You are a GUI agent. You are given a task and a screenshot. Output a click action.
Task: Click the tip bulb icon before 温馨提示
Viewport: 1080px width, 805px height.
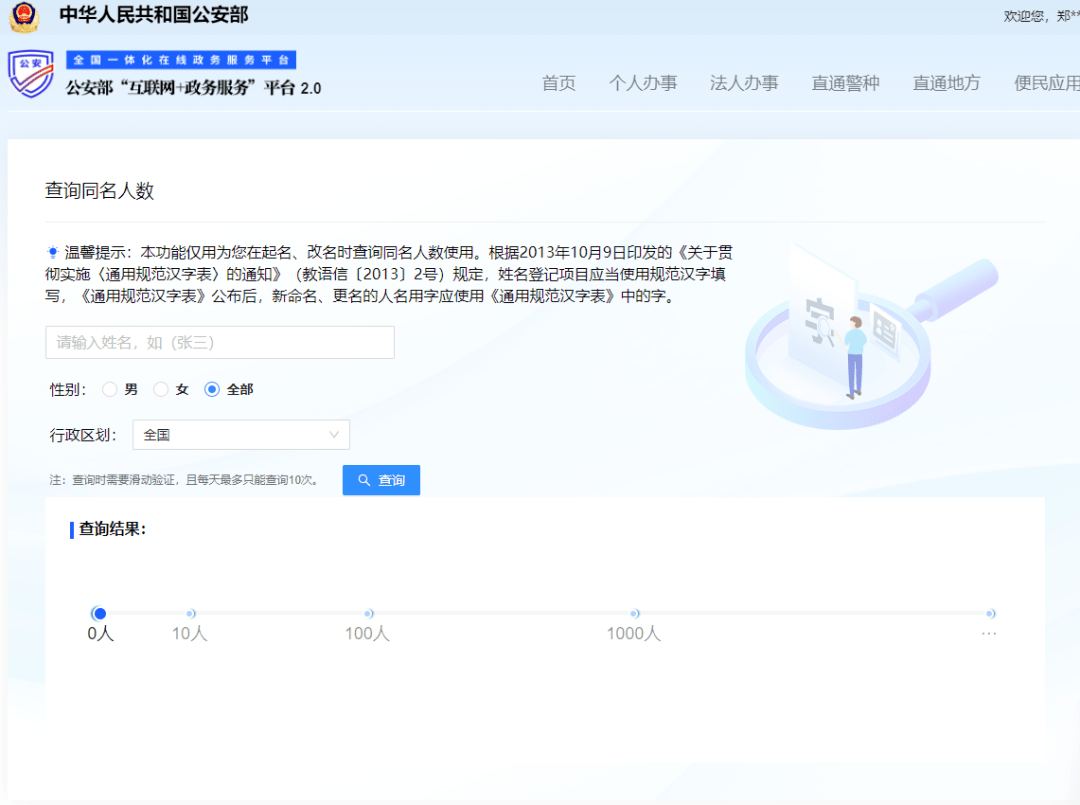coord(52,252)
